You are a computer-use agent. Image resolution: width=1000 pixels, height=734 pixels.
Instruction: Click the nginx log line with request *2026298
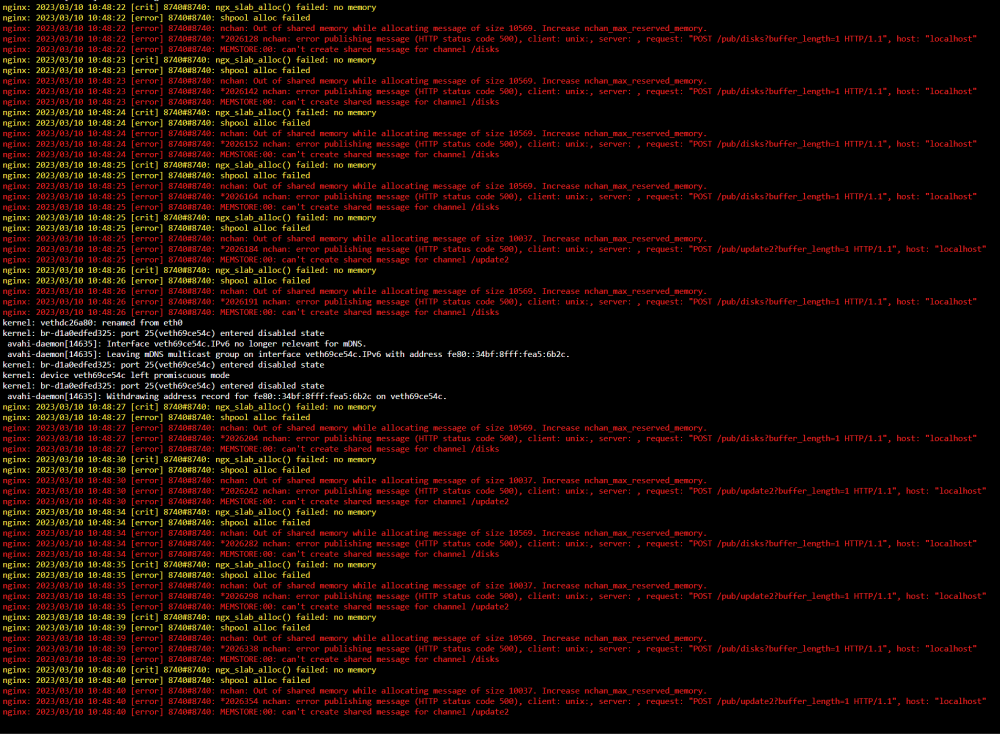click(494, 596)
